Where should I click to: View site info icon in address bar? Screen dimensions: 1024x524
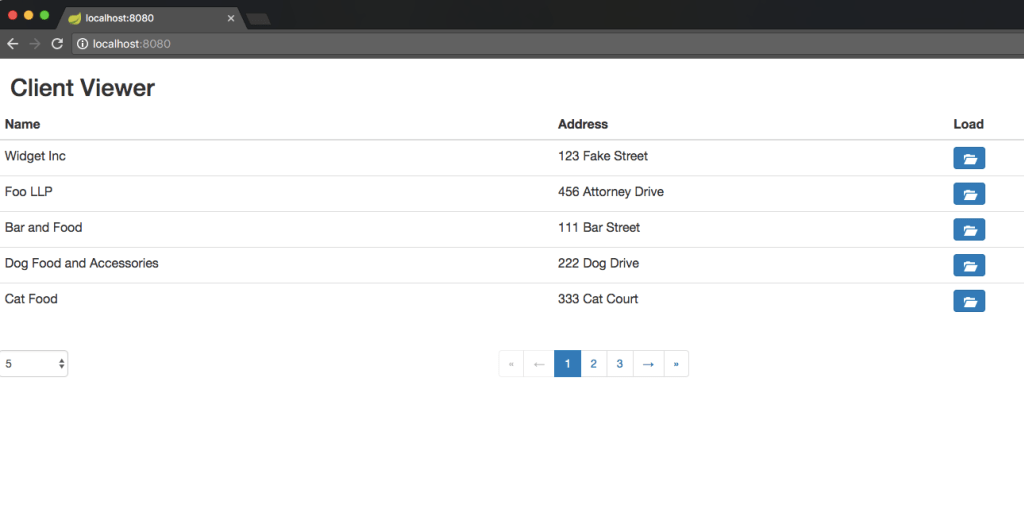coord(82,44)
